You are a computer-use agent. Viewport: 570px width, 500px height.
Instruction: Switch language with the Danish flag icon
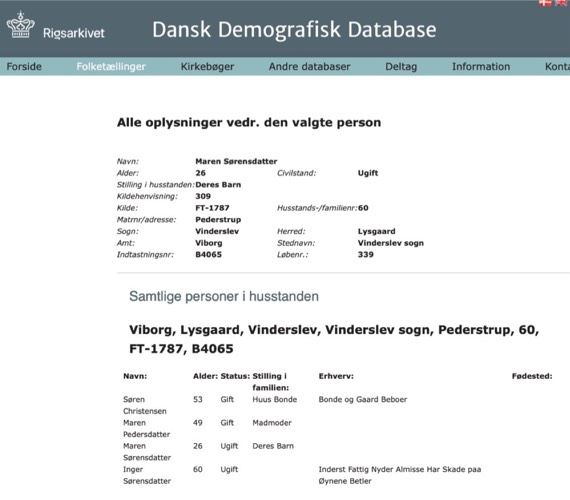(545, 3)
